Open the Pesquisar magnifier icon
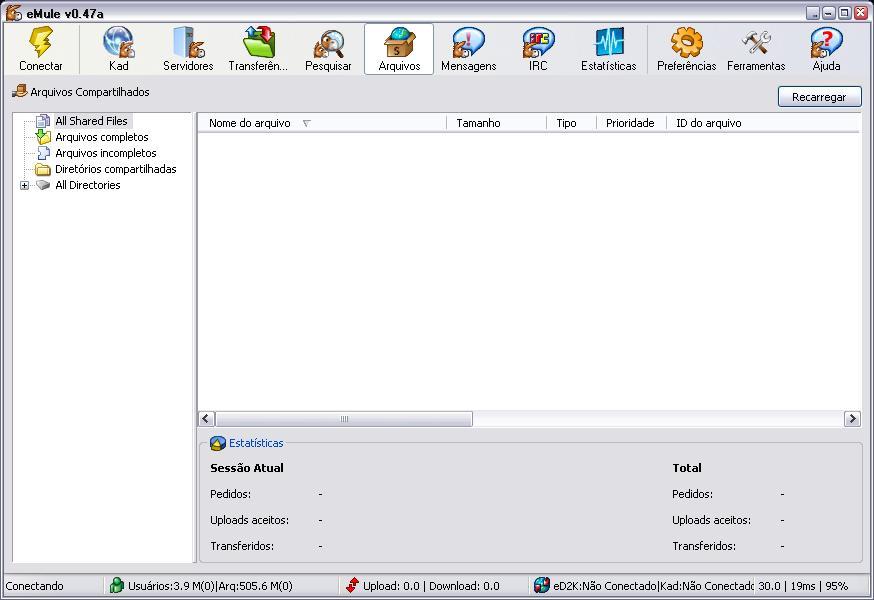Viewport: 874px width, 600px height. point(329,43)
